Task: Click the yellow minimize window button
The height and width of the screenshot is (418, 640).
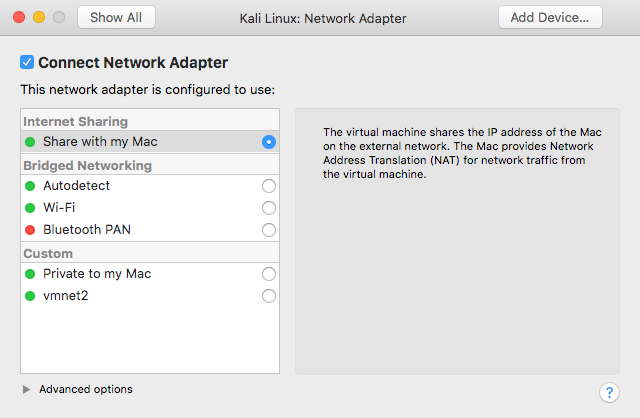Action: click(39, 17)
